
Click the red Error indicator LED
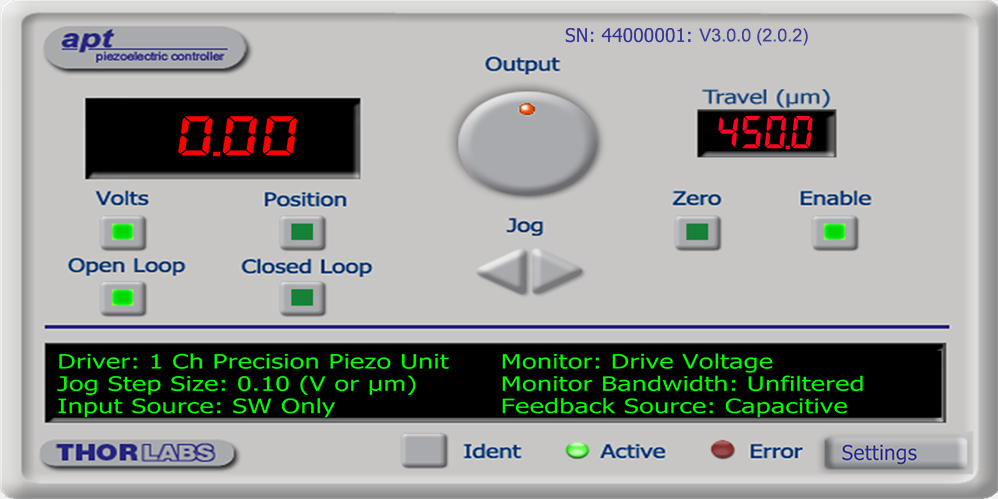point(722,451)
